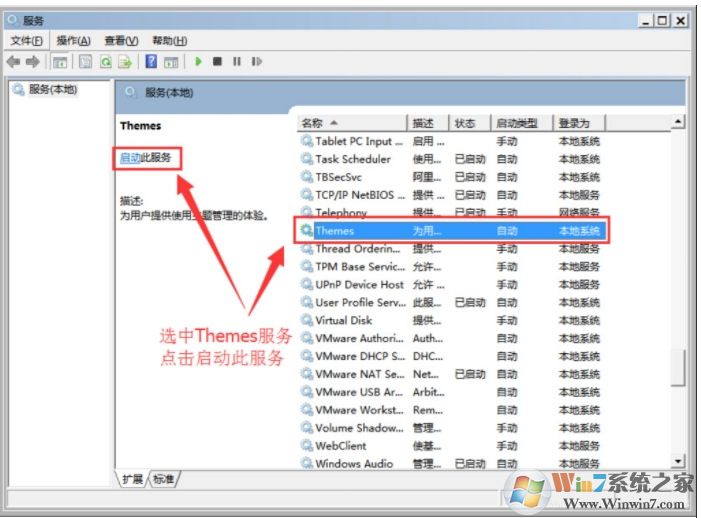This screenshot has height=518, width=701.
Task: Click 网络服务 login cell for Telephony
Action: pos(579,212)
